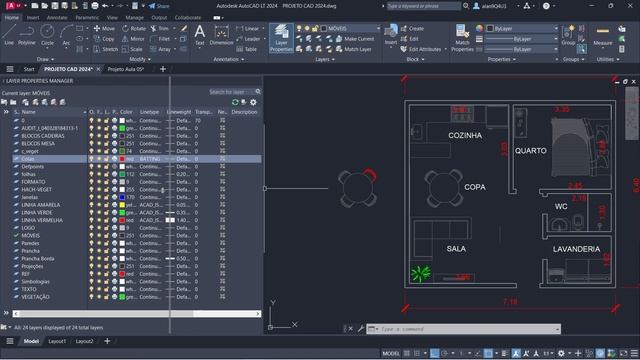Image resolution: width=640 pixels, height=360 pixels.
Task: Toggle freeze sun for BLOCOS MESA layer
Action: (x=99, y=143)
